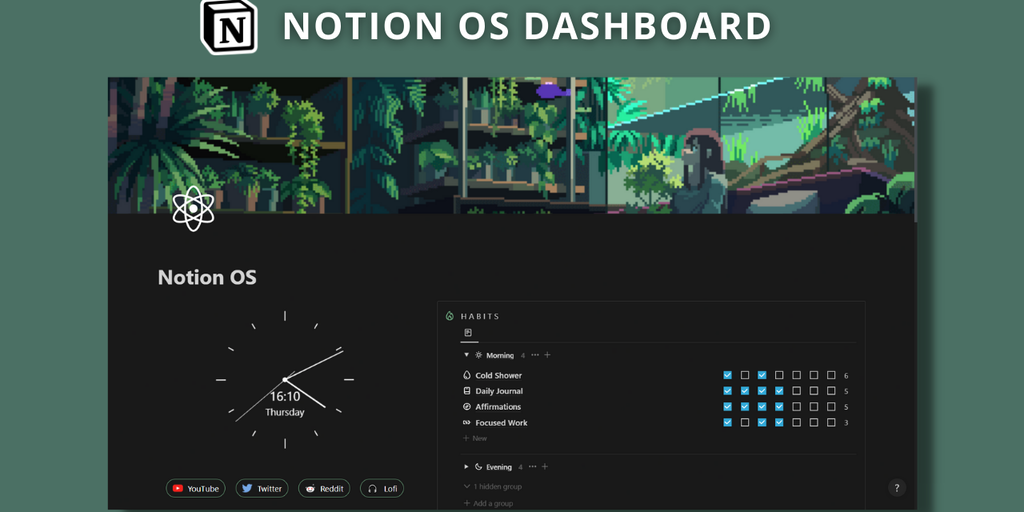The width and height of the screenshot is (1024, 512).
Task: Open the Lofi shortcut button
Action: tap(382, 488)
